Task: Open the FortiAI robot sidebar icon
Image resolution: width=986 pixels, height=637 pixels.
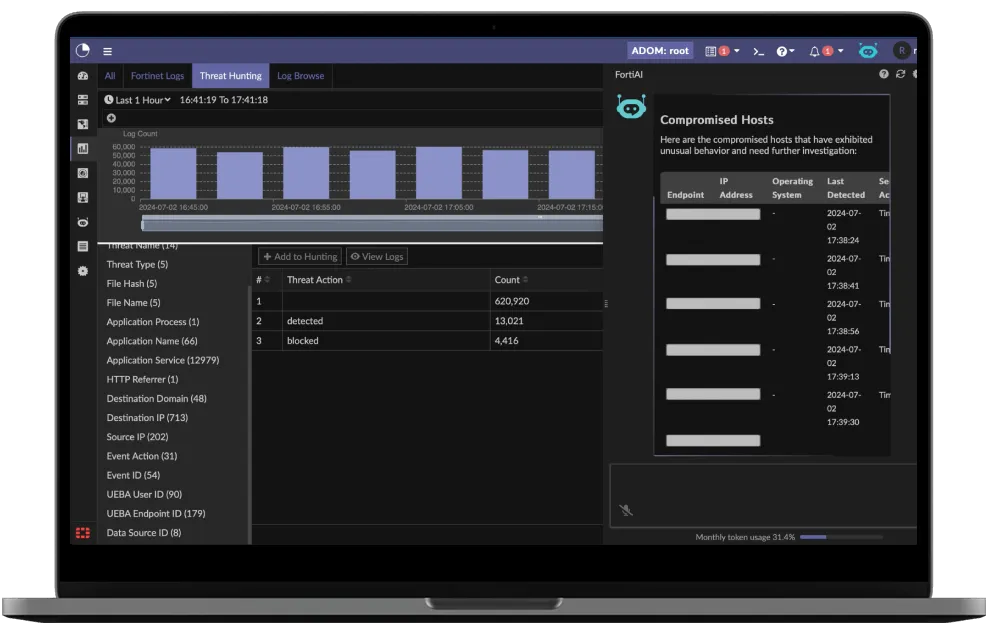Action: (83, 222)
